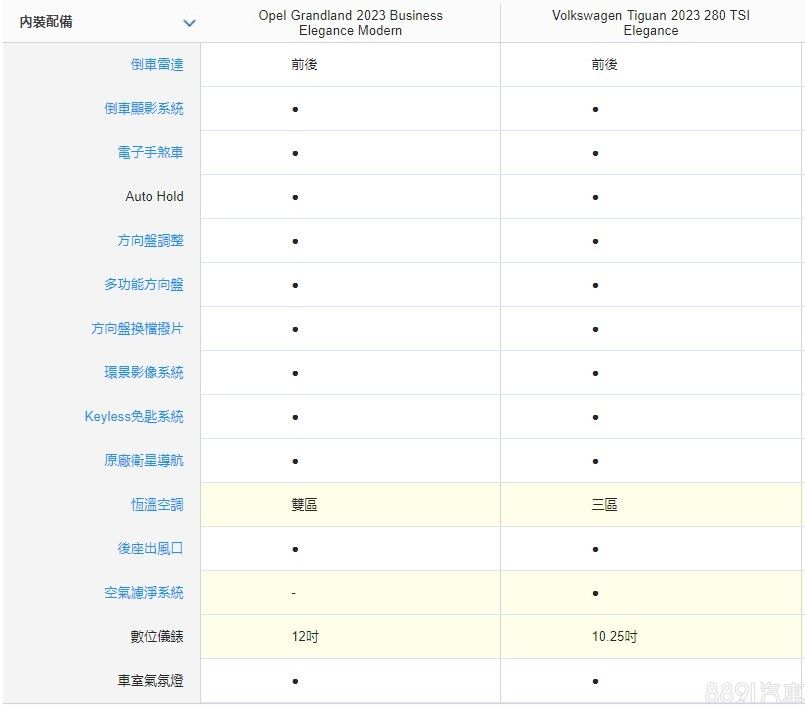Click the 電子手煞車 link
This screenshot has height=705, width=805.
(x=150, y=153)
